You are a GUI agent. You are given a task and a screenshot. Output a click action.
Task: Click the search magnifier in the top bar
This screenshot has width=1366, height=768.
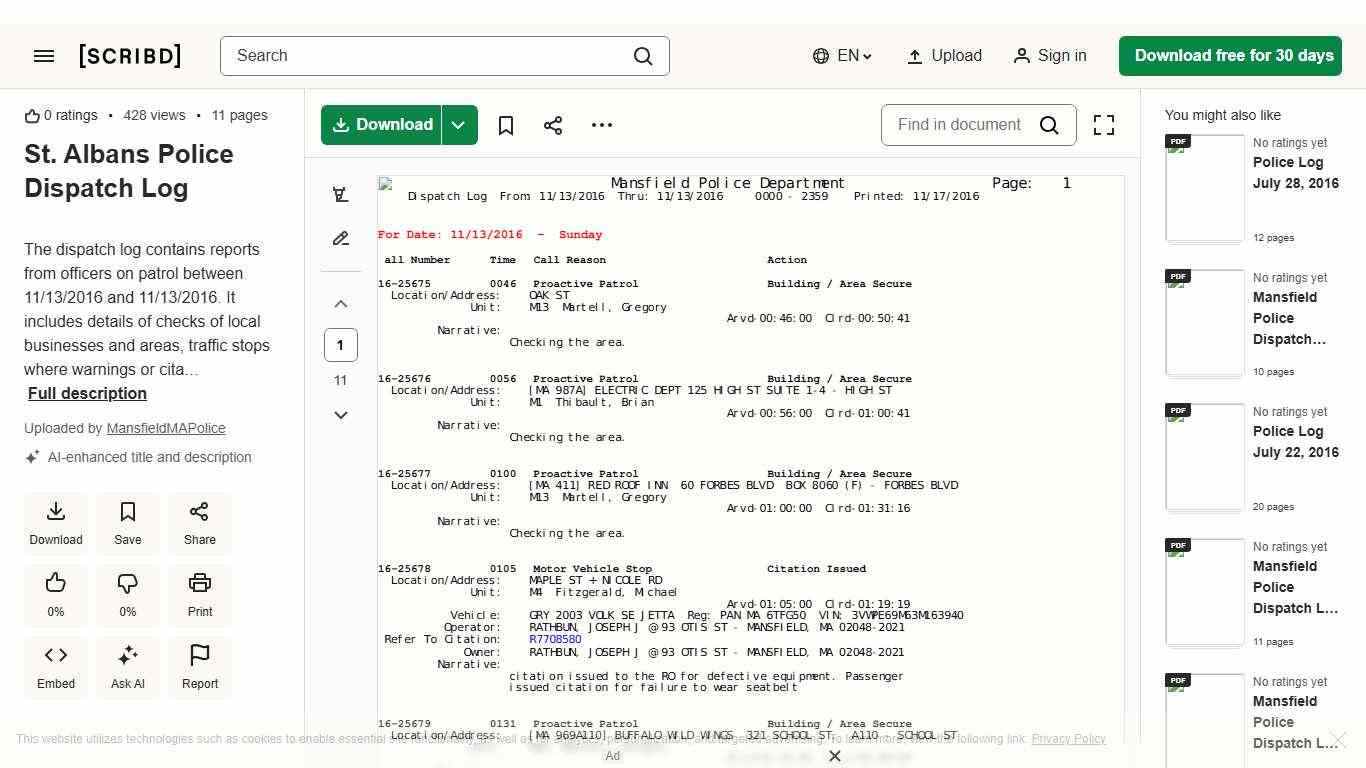click(x=643, y=56)
